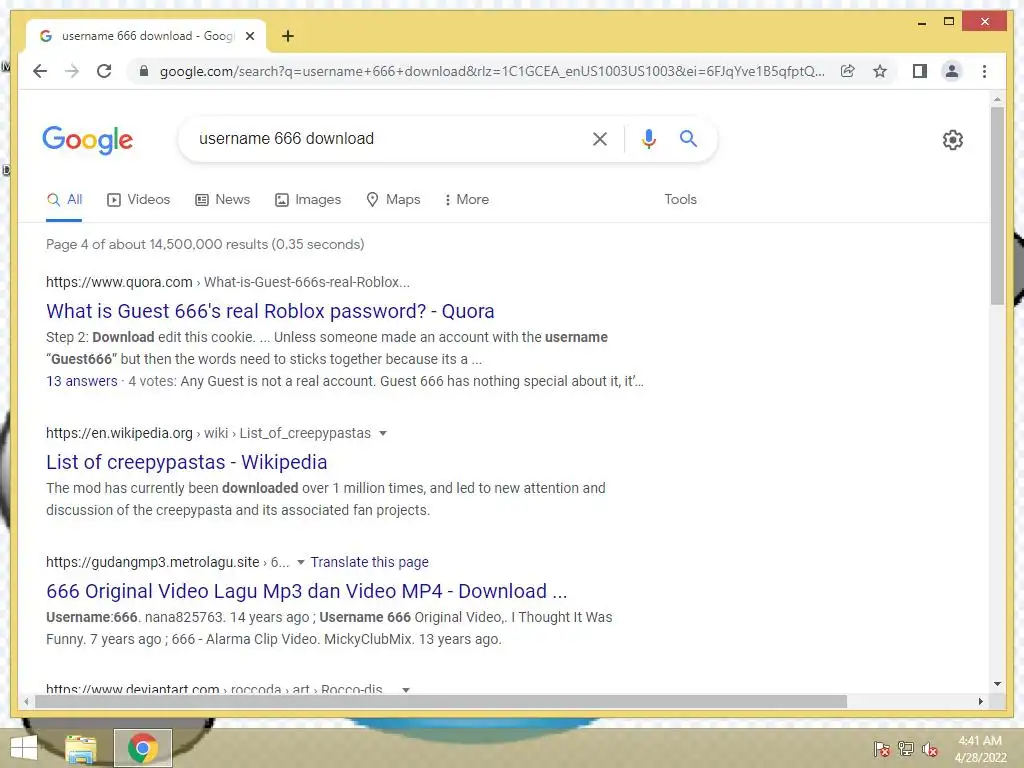
Task: Focus the Chrome address bar URL
Action: coord(492,71)
